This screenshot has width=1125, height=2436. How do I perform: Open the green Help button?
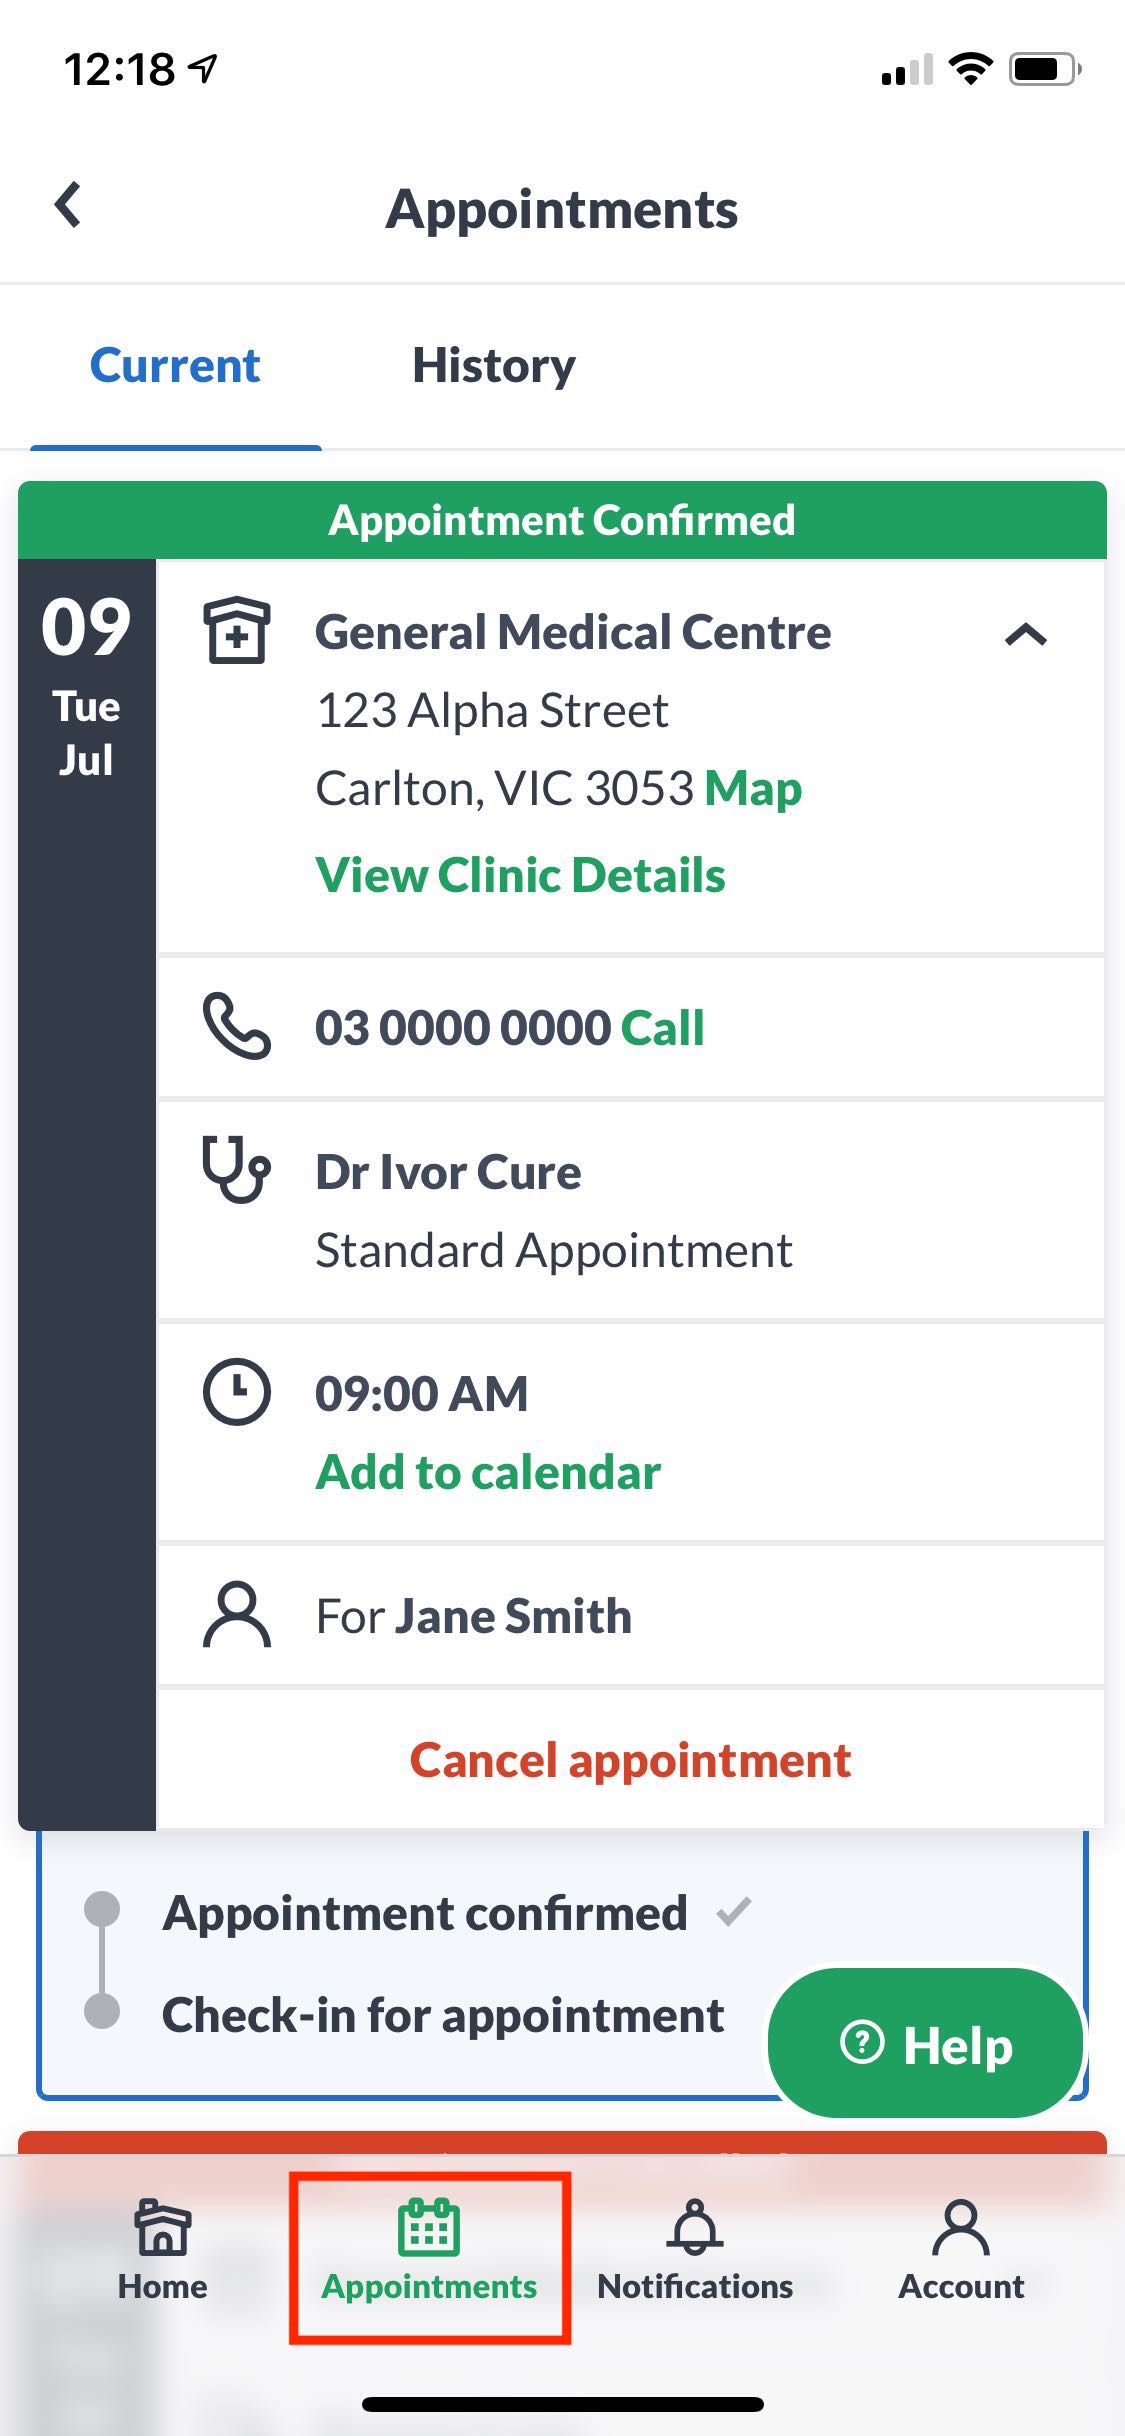pyautogui.click(x=926, y=2043)
